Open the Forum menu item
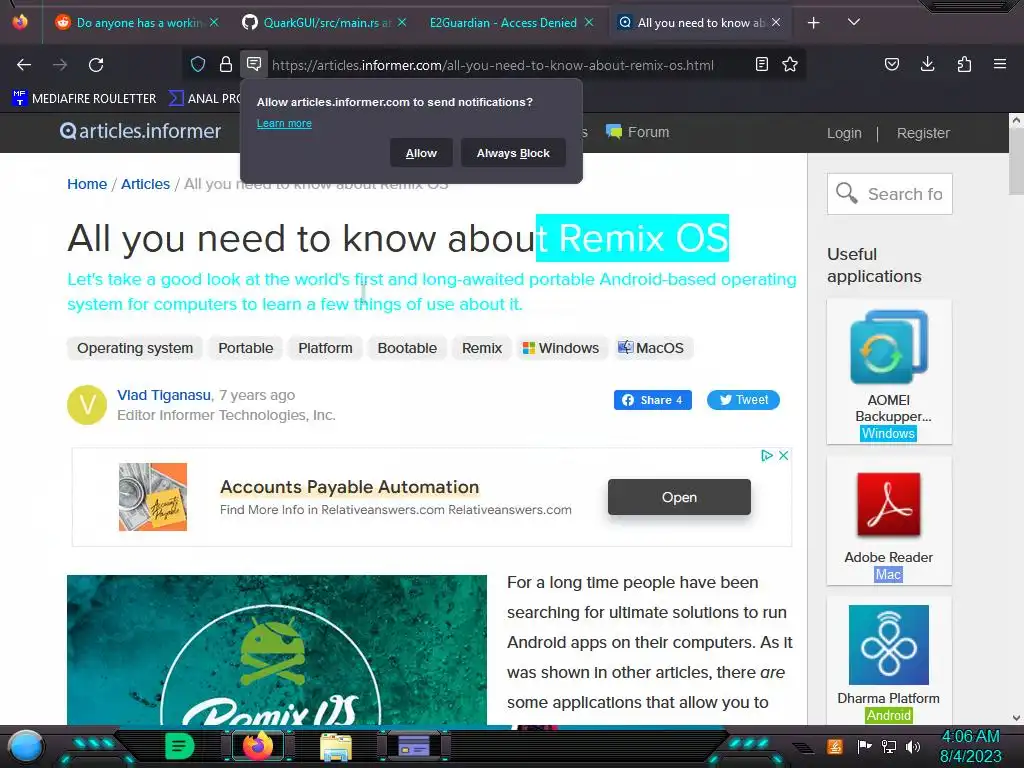The image size is (1024, 768). point(637,132)
